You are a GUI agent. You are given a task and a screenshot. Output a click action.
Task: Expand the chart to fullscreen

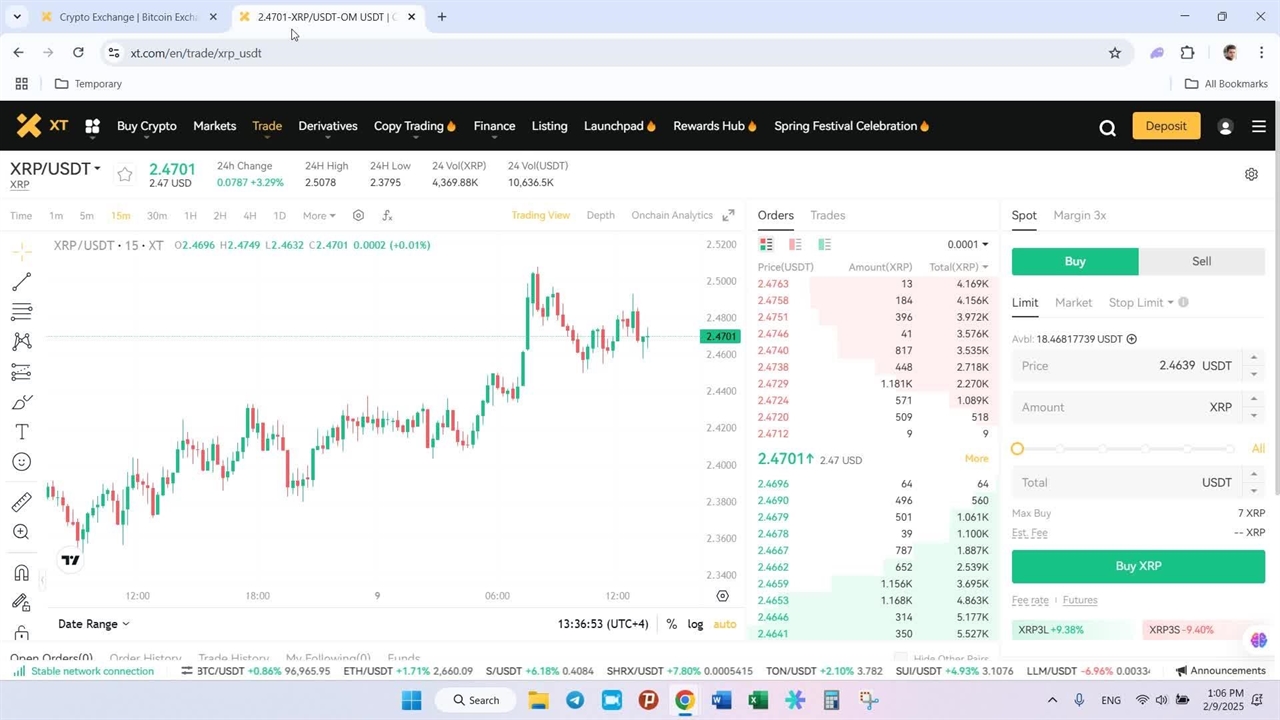click(x=728, y=216)
